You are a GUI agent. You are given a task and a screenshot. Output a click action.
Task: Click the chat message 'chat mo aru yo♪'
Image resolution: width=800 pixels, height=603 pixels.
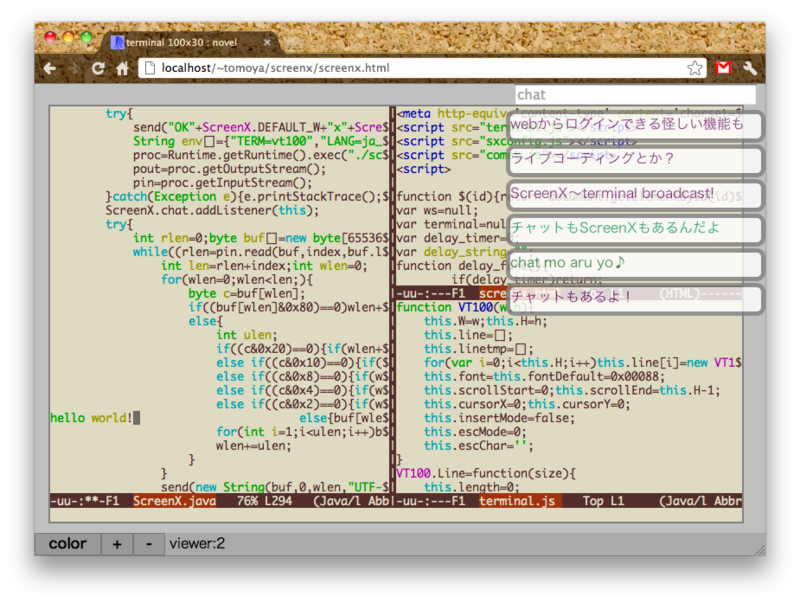635,264
